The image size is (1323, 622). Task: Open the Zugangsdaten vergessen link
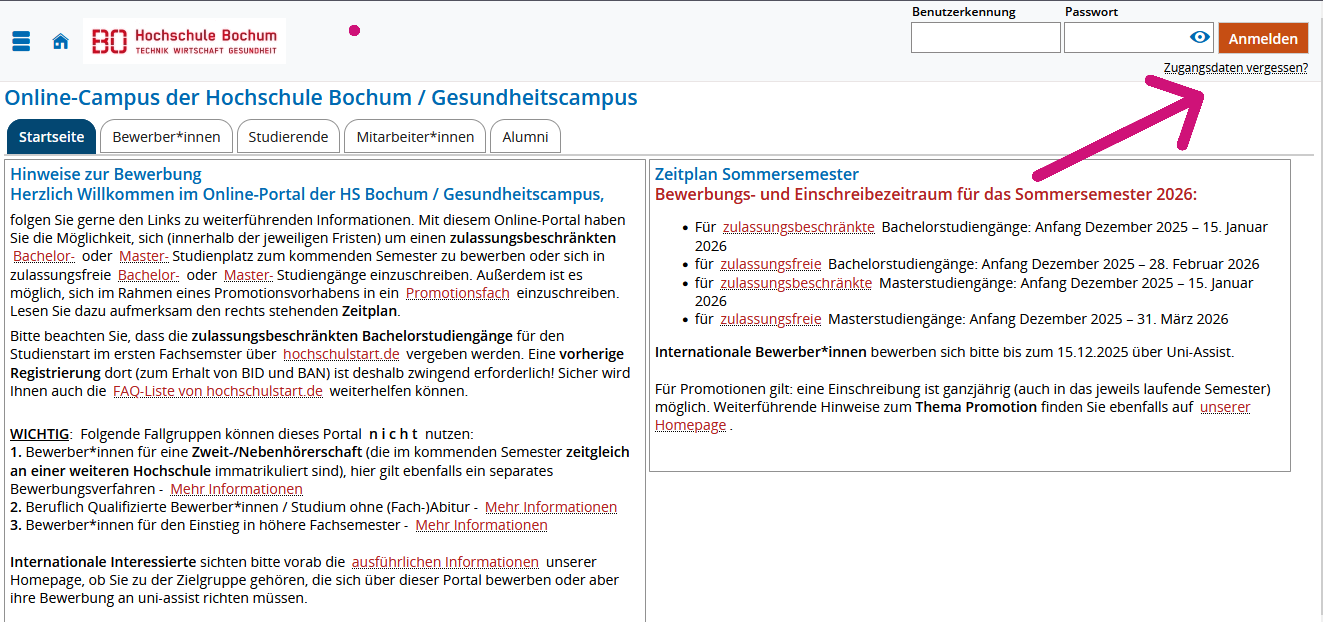click(1235, 68)
